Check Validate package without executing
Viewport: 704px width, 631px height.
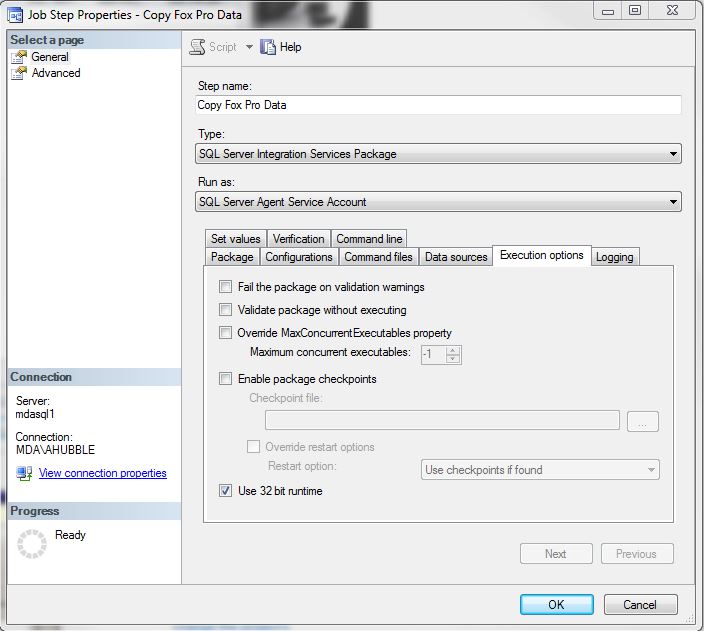[x=225, y=309]
